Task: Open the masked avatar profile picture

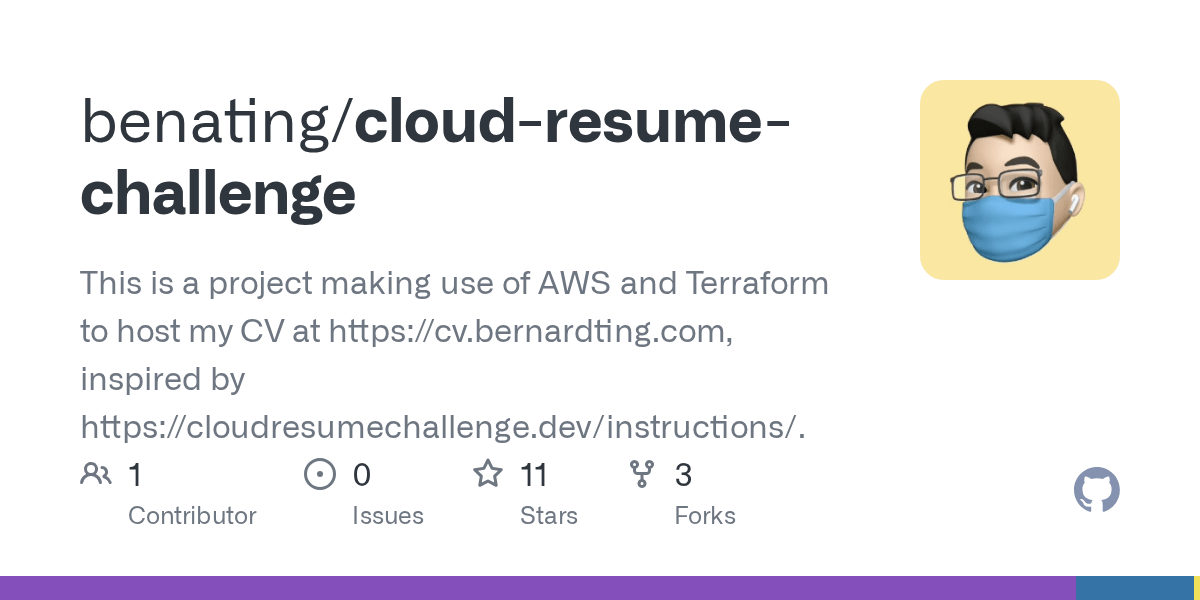Action: click(x=1020, y=180)
